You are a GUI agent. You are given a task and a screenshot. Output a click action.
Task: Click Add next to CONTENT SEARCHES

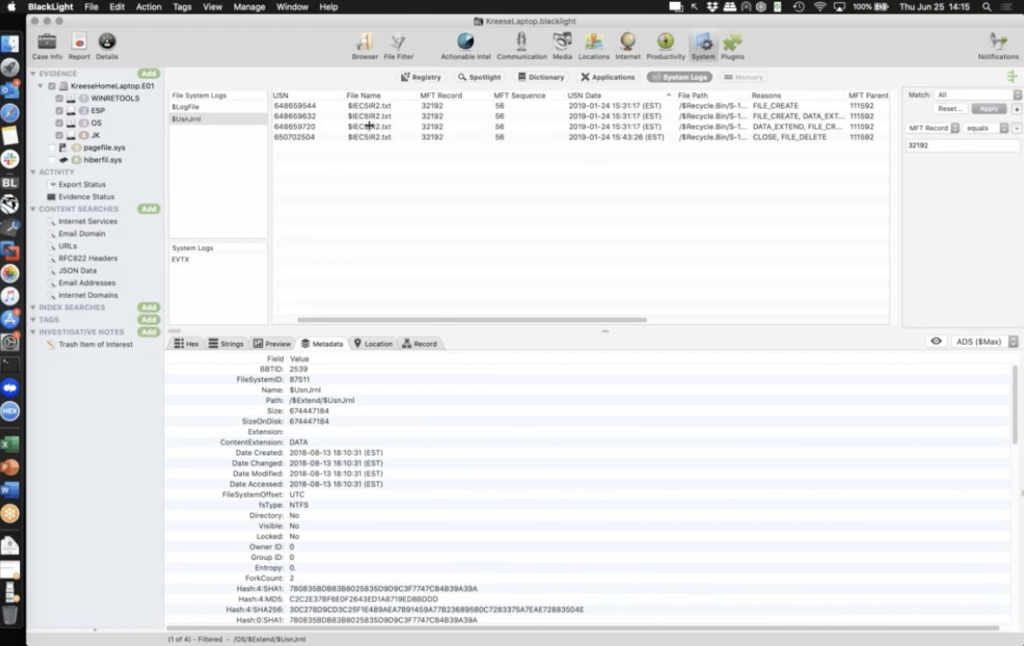click(x=148, y=209)
